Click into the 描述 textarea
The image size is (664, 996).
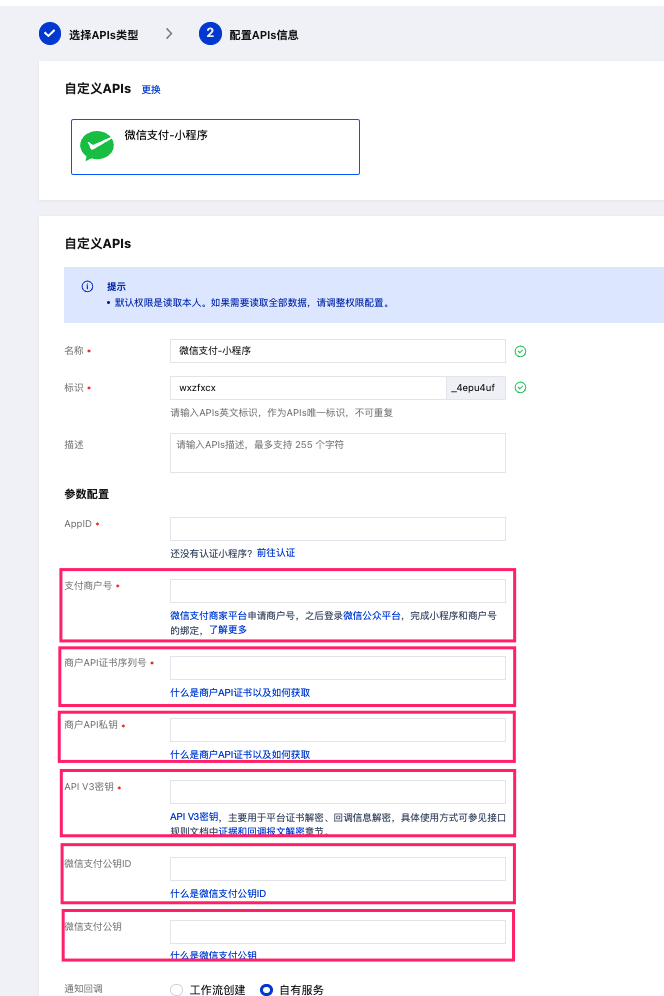pos(337,453)
